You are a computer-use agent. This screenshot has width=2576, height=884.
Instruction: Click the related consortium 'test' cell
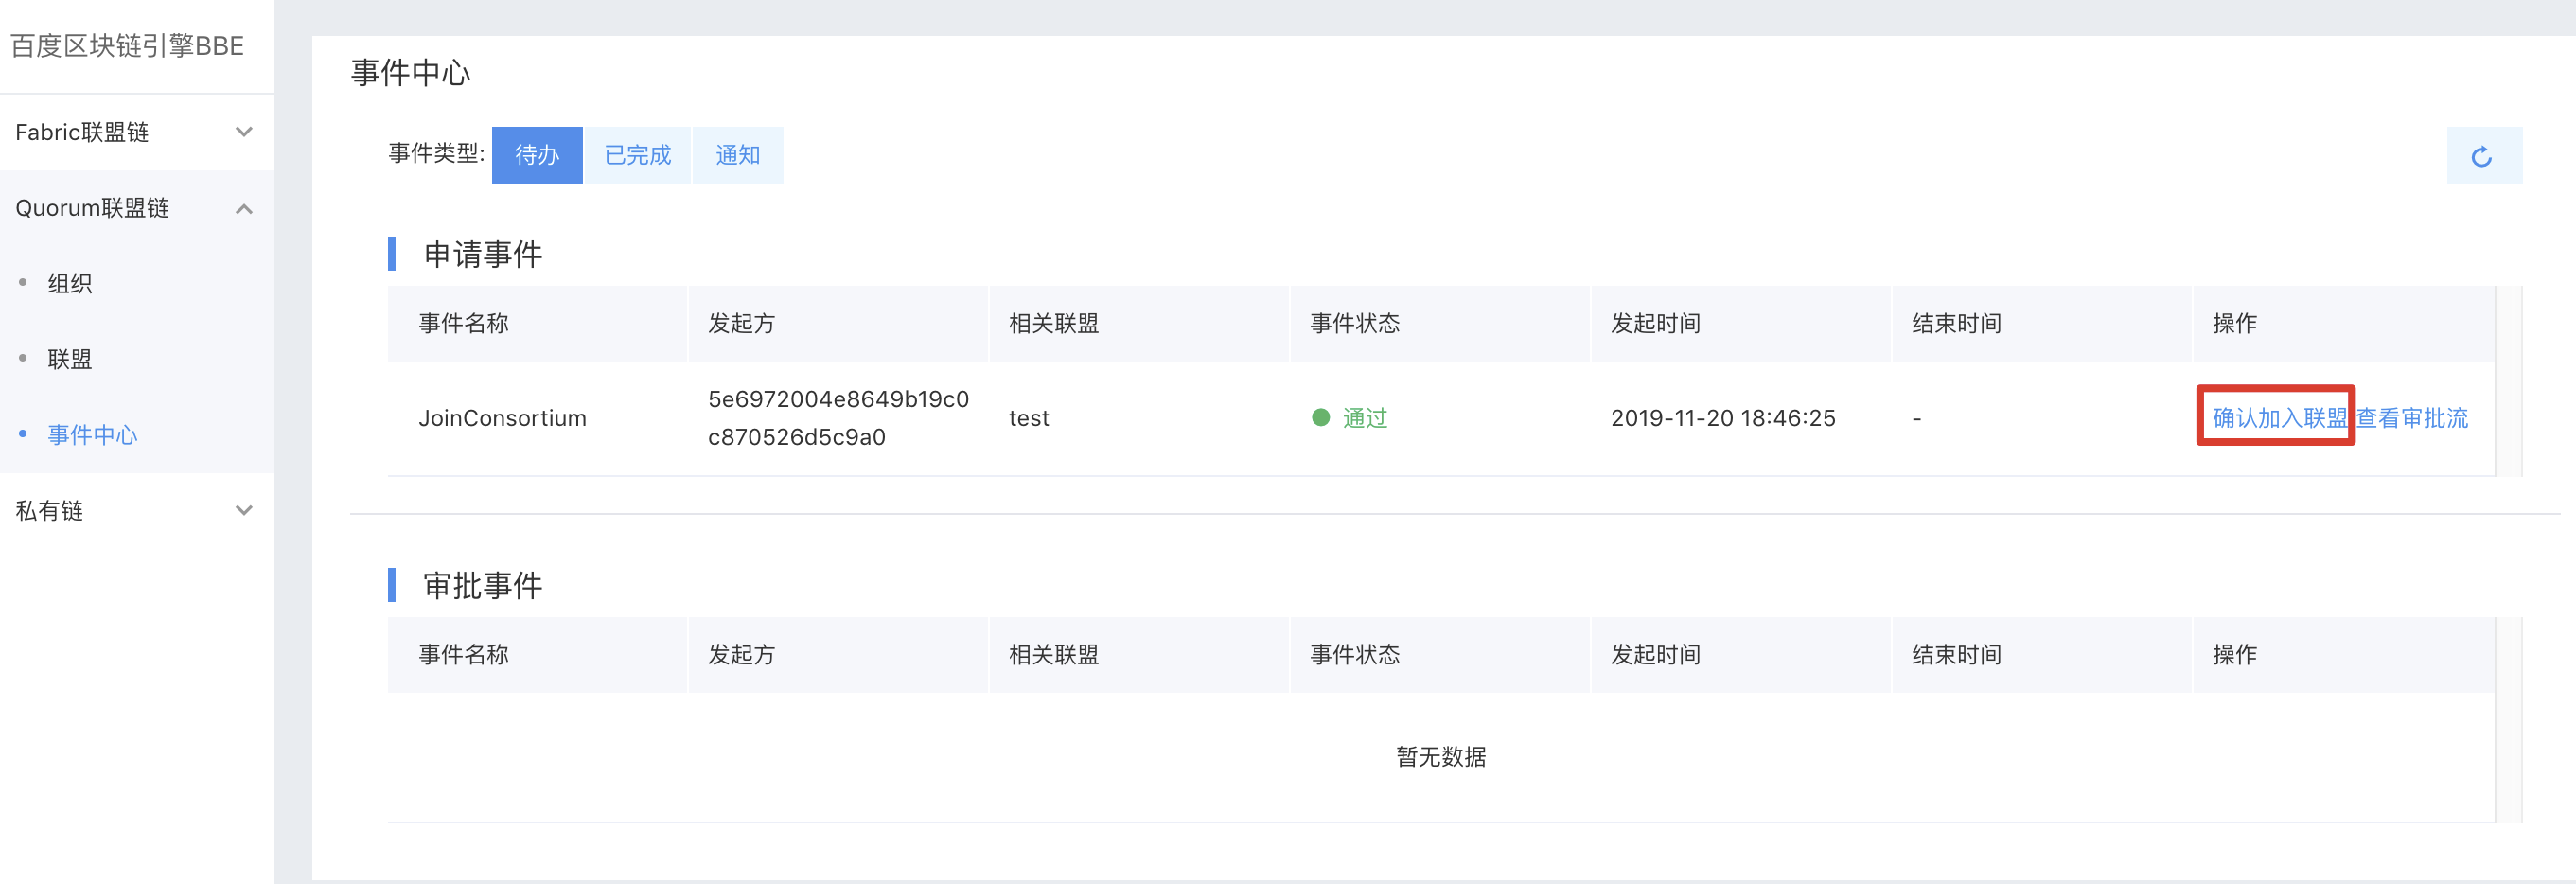click(1029, 418)
